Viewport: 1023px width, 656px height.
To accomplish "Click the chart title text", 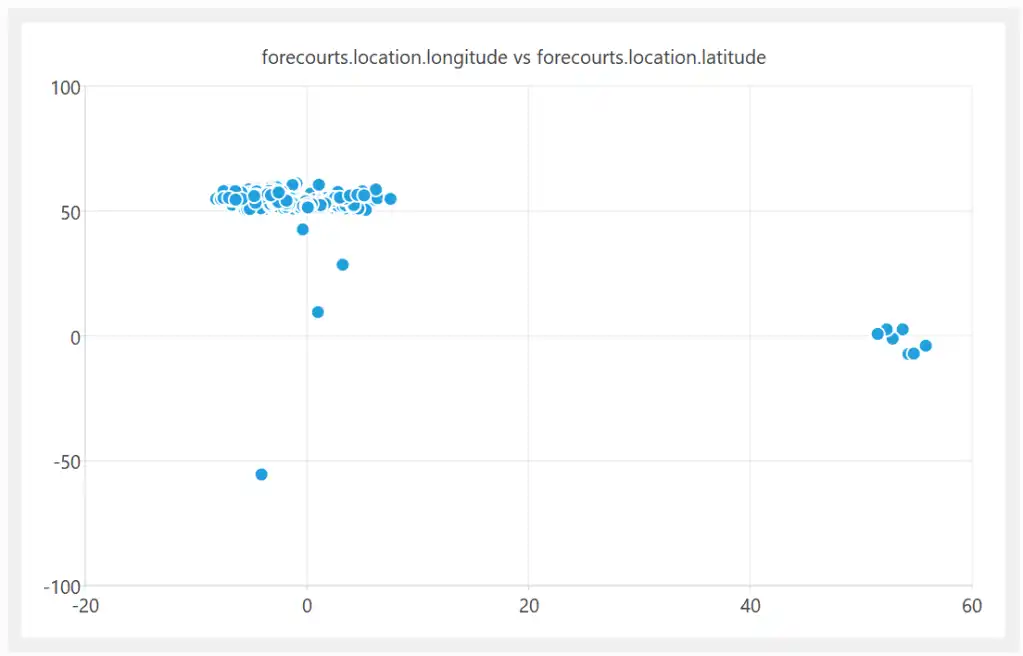I will 513,58.
